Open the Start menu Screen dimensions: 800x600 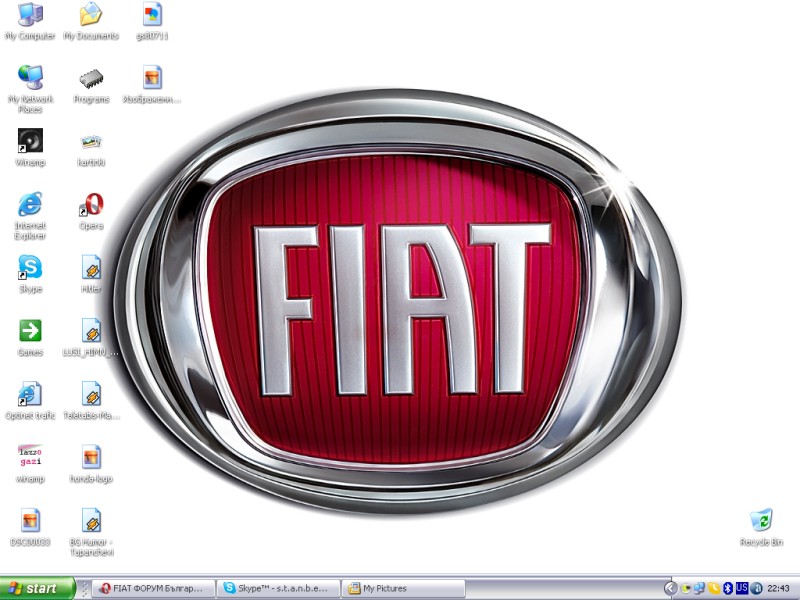pyautogui.click(x=37, y=588)
